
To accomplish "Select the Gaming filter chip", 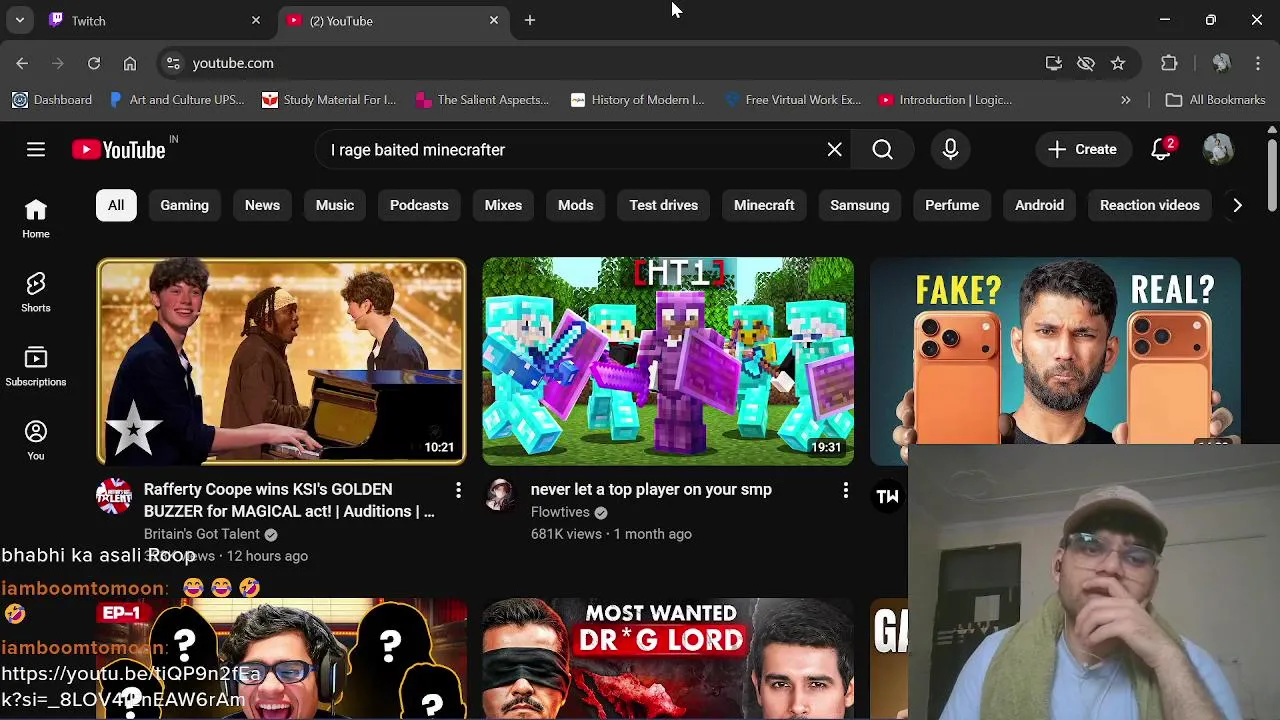I will pyautogui.click(x=184, y=205).
